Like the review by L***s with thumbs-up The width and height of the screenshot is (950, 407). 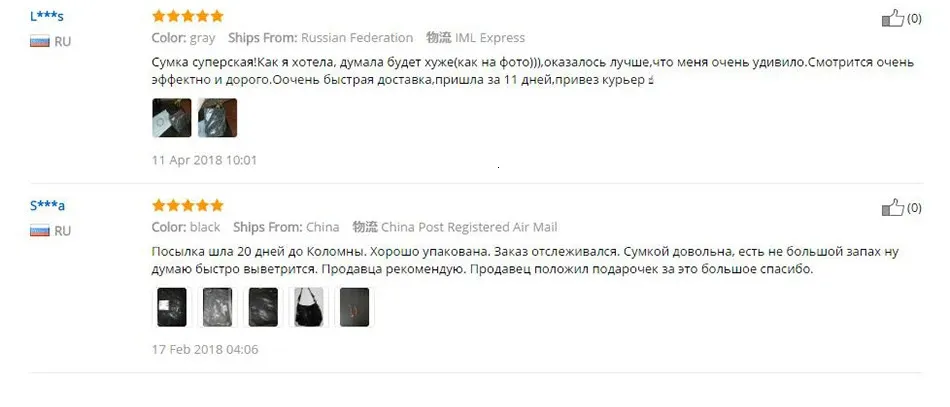[892, 19]
